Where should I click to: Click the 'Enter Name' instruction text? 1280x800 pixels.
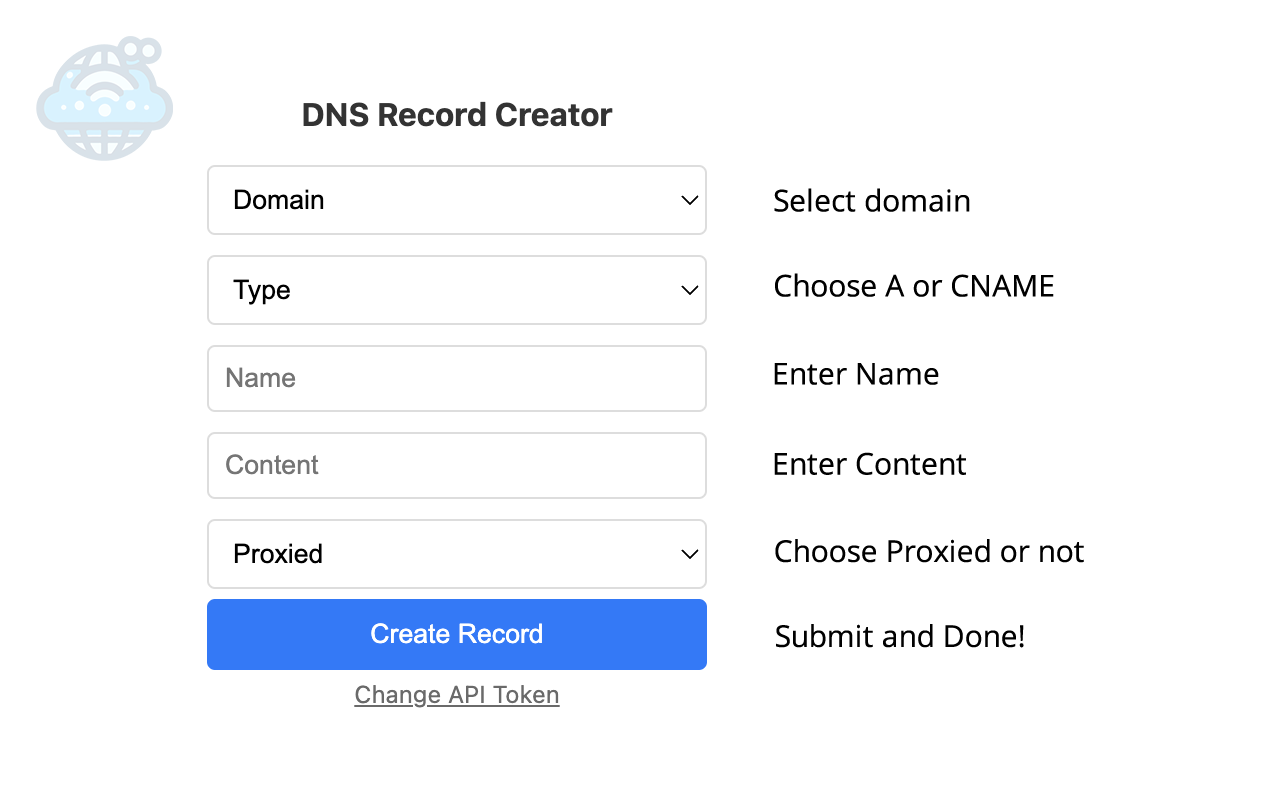point(856,374)
